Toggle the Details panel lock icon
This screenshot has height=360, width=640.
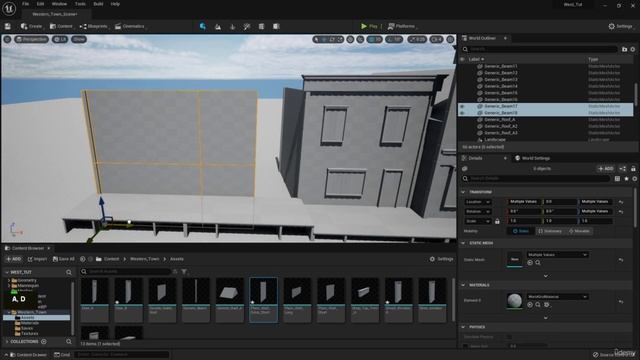(x=633, y=169)
